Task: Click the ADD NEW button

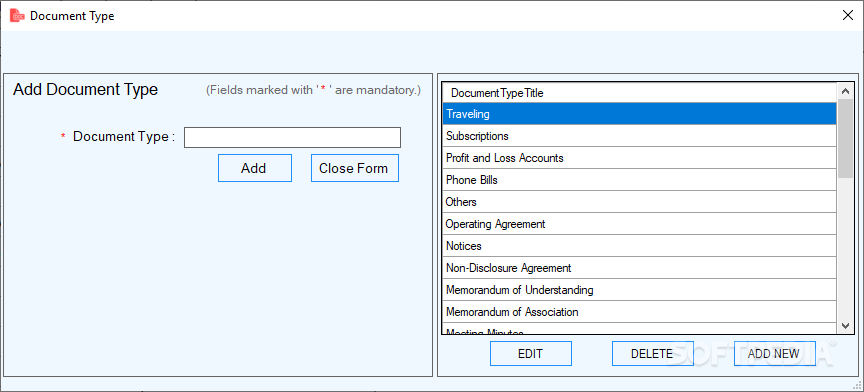Action: 774,353
